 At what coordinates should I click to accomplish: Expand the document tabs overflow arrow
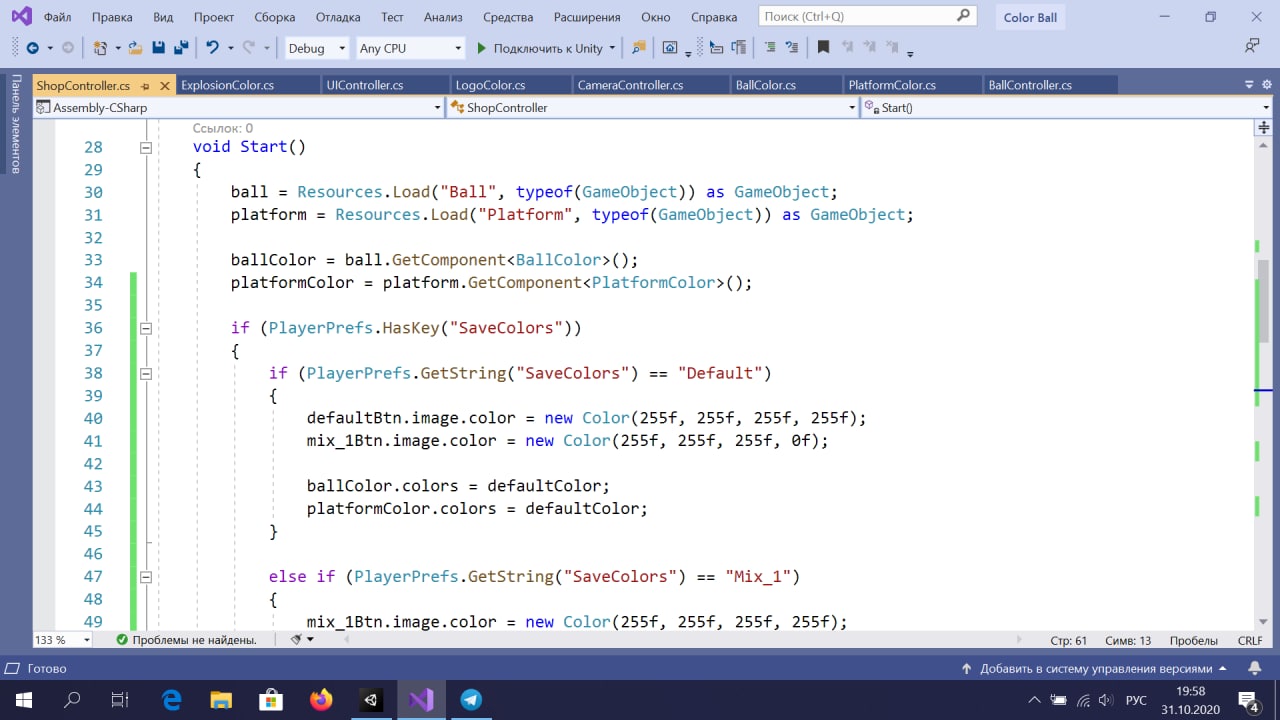(x=1249, y=86)
